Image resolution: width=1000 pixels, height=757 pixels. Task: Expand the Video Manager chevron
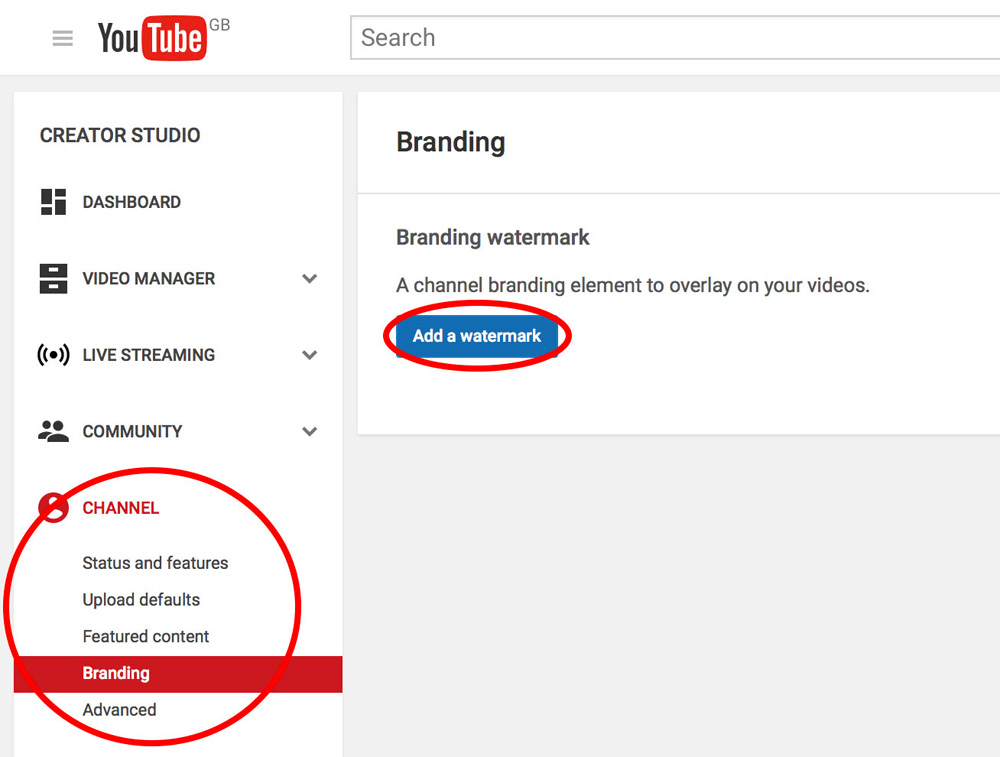tap(309, 279)
